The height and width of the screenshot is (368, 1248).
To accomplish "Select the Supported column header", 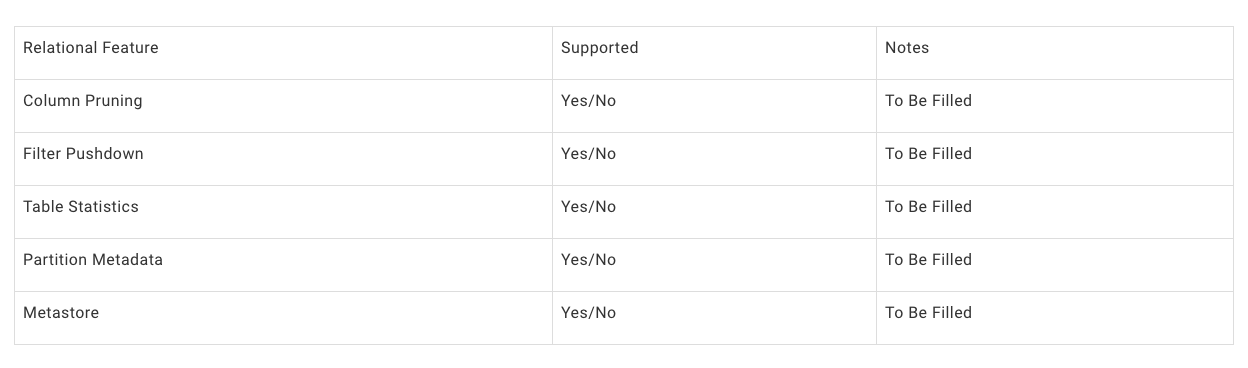I will [x=714, y=53].
